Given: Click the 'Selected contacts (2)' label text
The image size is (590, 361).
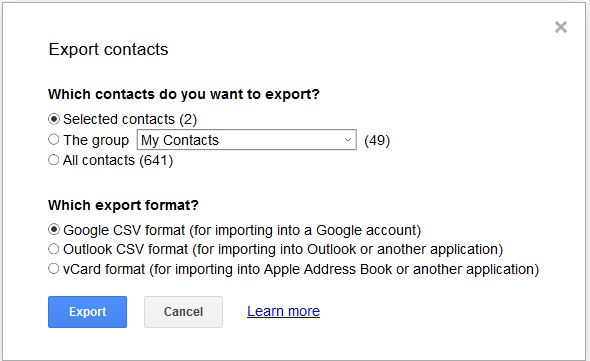Looking at the screenshot, I should coord(130,119).
